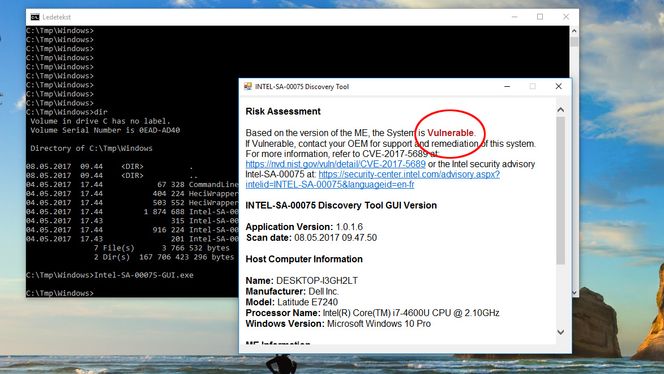The height and width of the screenshot is (374, 664).
Task: Click the Manufacturer Dell Inc. line
Action: [x=292, y=291]
